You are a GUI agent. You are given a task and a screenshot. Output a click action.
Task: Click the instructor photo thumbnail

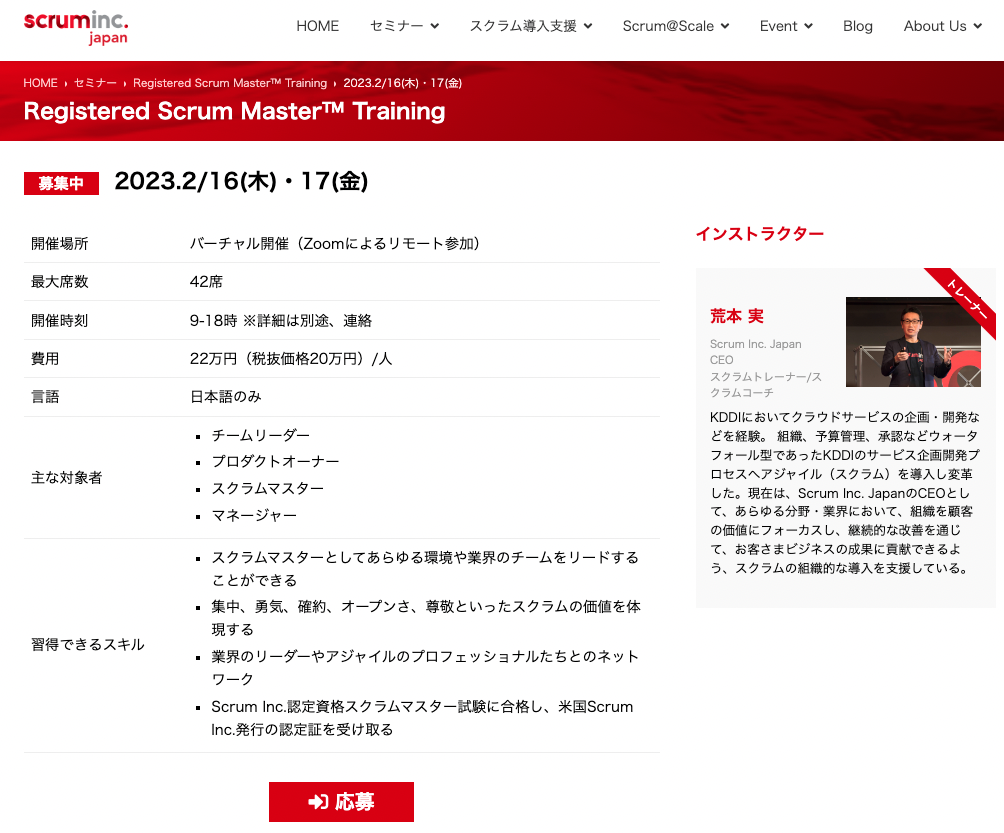coord(913,342)
